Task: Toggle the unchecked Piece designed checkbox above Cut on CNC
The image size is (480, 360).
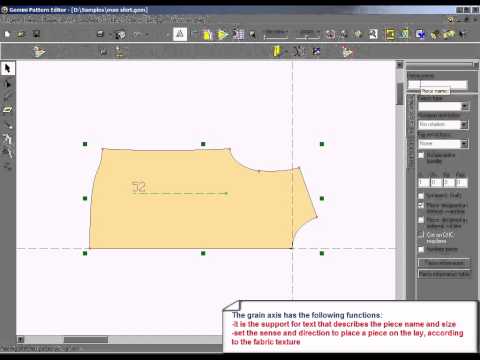Action: (421, 220)
